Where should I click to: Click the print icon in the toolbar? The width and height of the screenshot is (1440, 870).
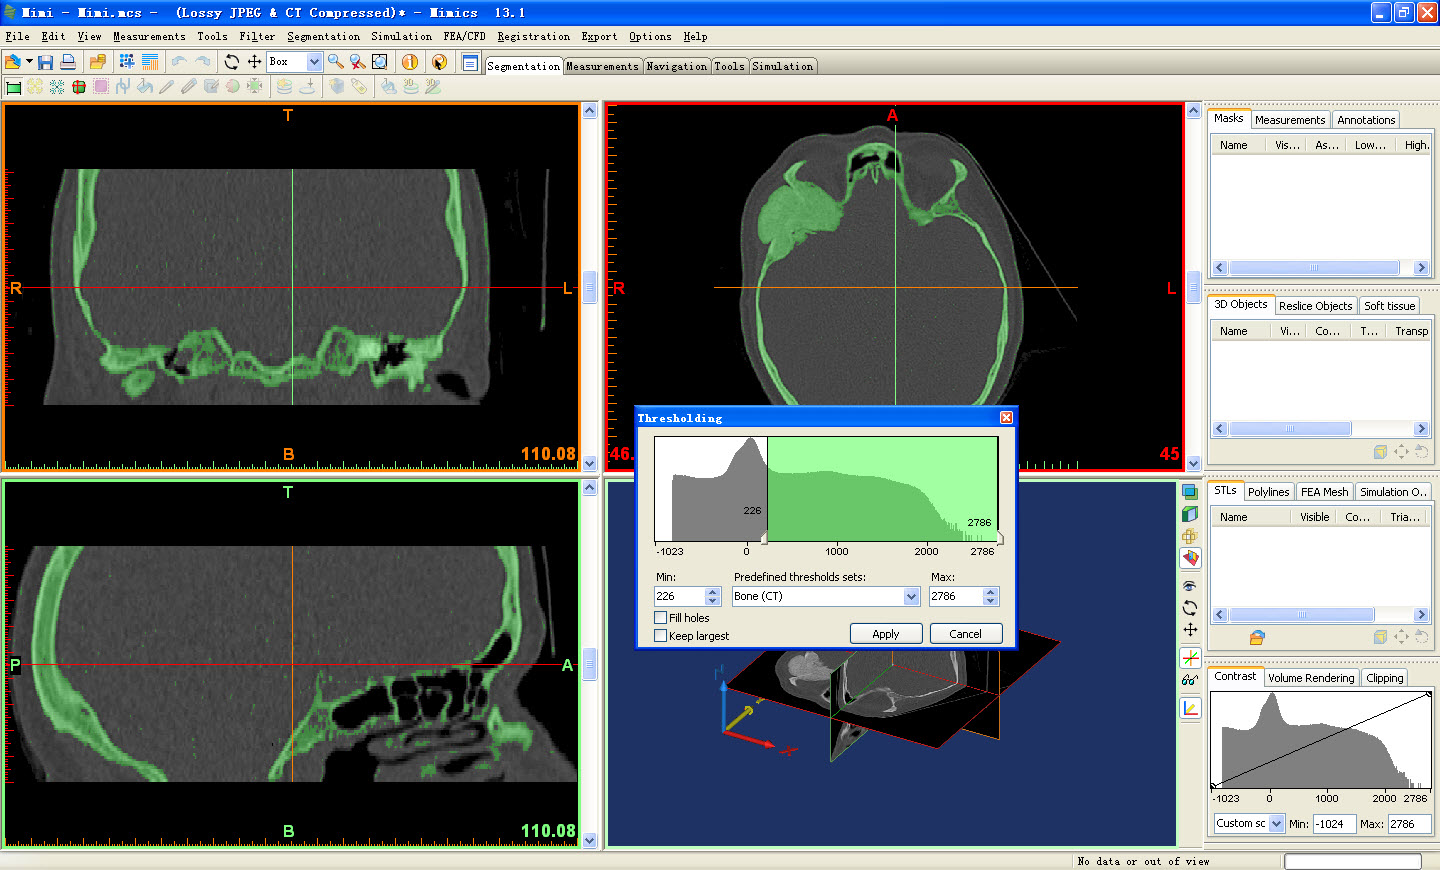[68, 62]
